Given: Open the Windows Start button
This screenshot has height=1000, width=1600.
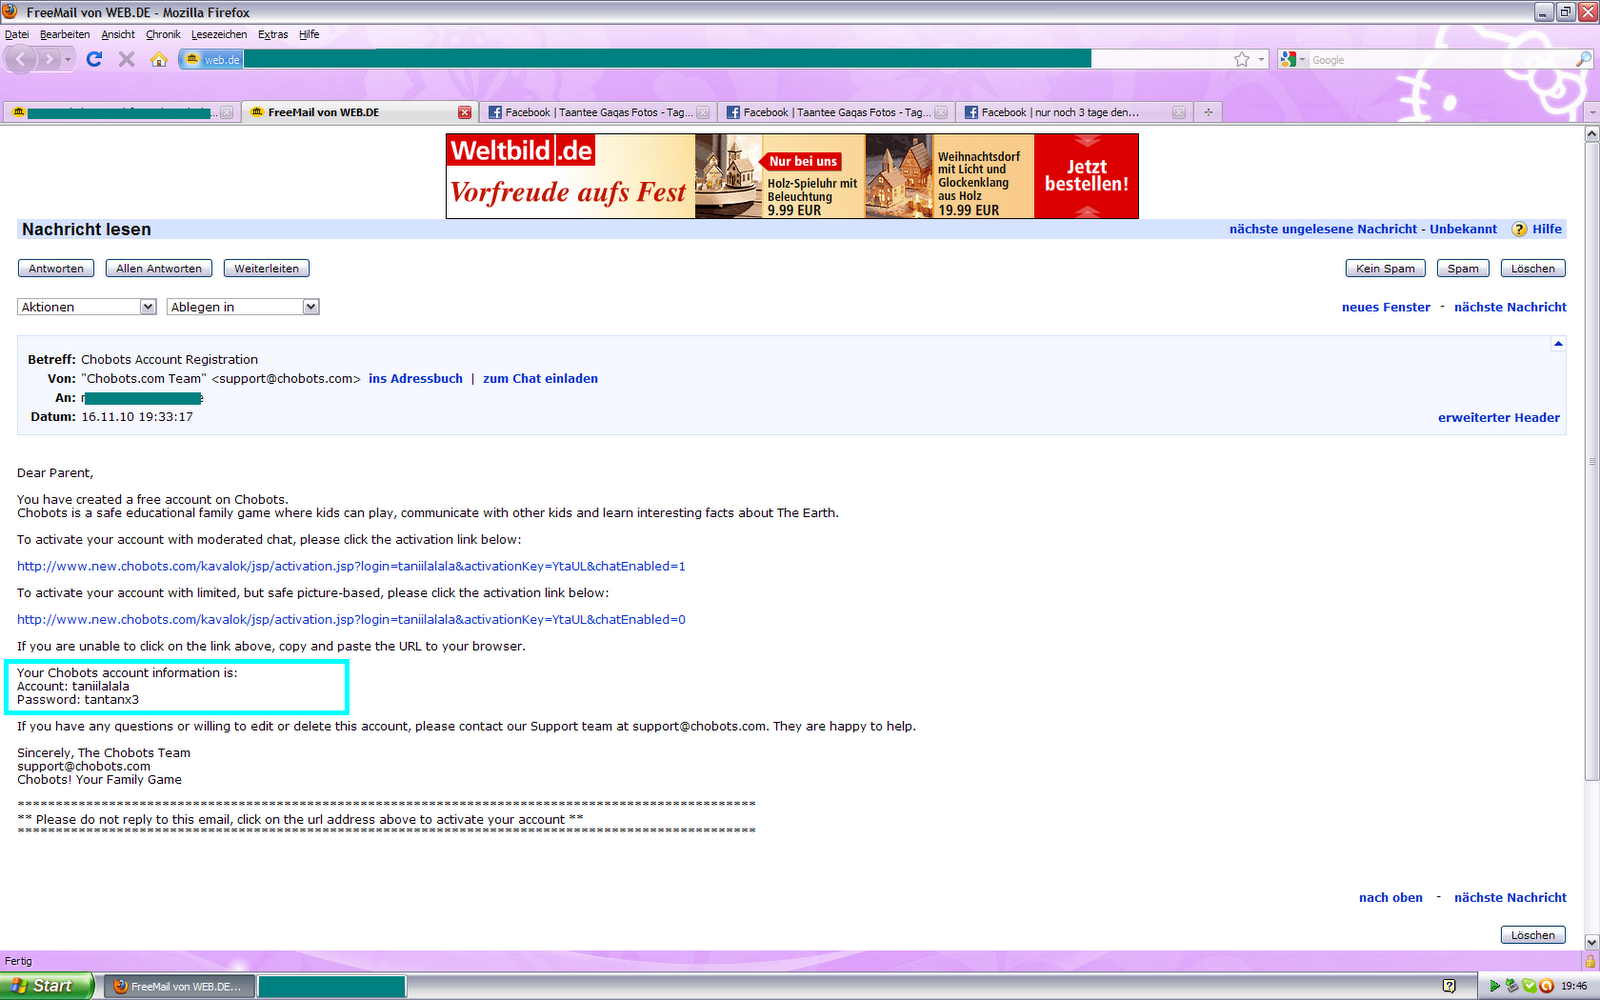Looking at the screenshot, I should (47, 986).
